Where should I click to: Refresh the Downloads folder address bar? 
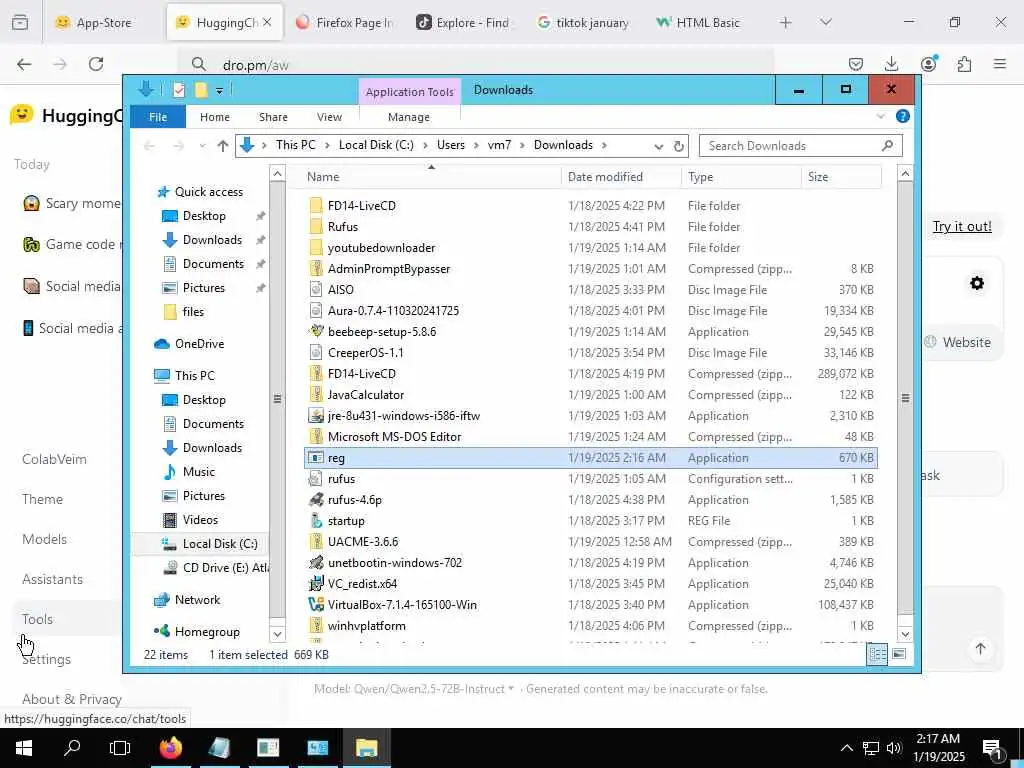point(679,146)
